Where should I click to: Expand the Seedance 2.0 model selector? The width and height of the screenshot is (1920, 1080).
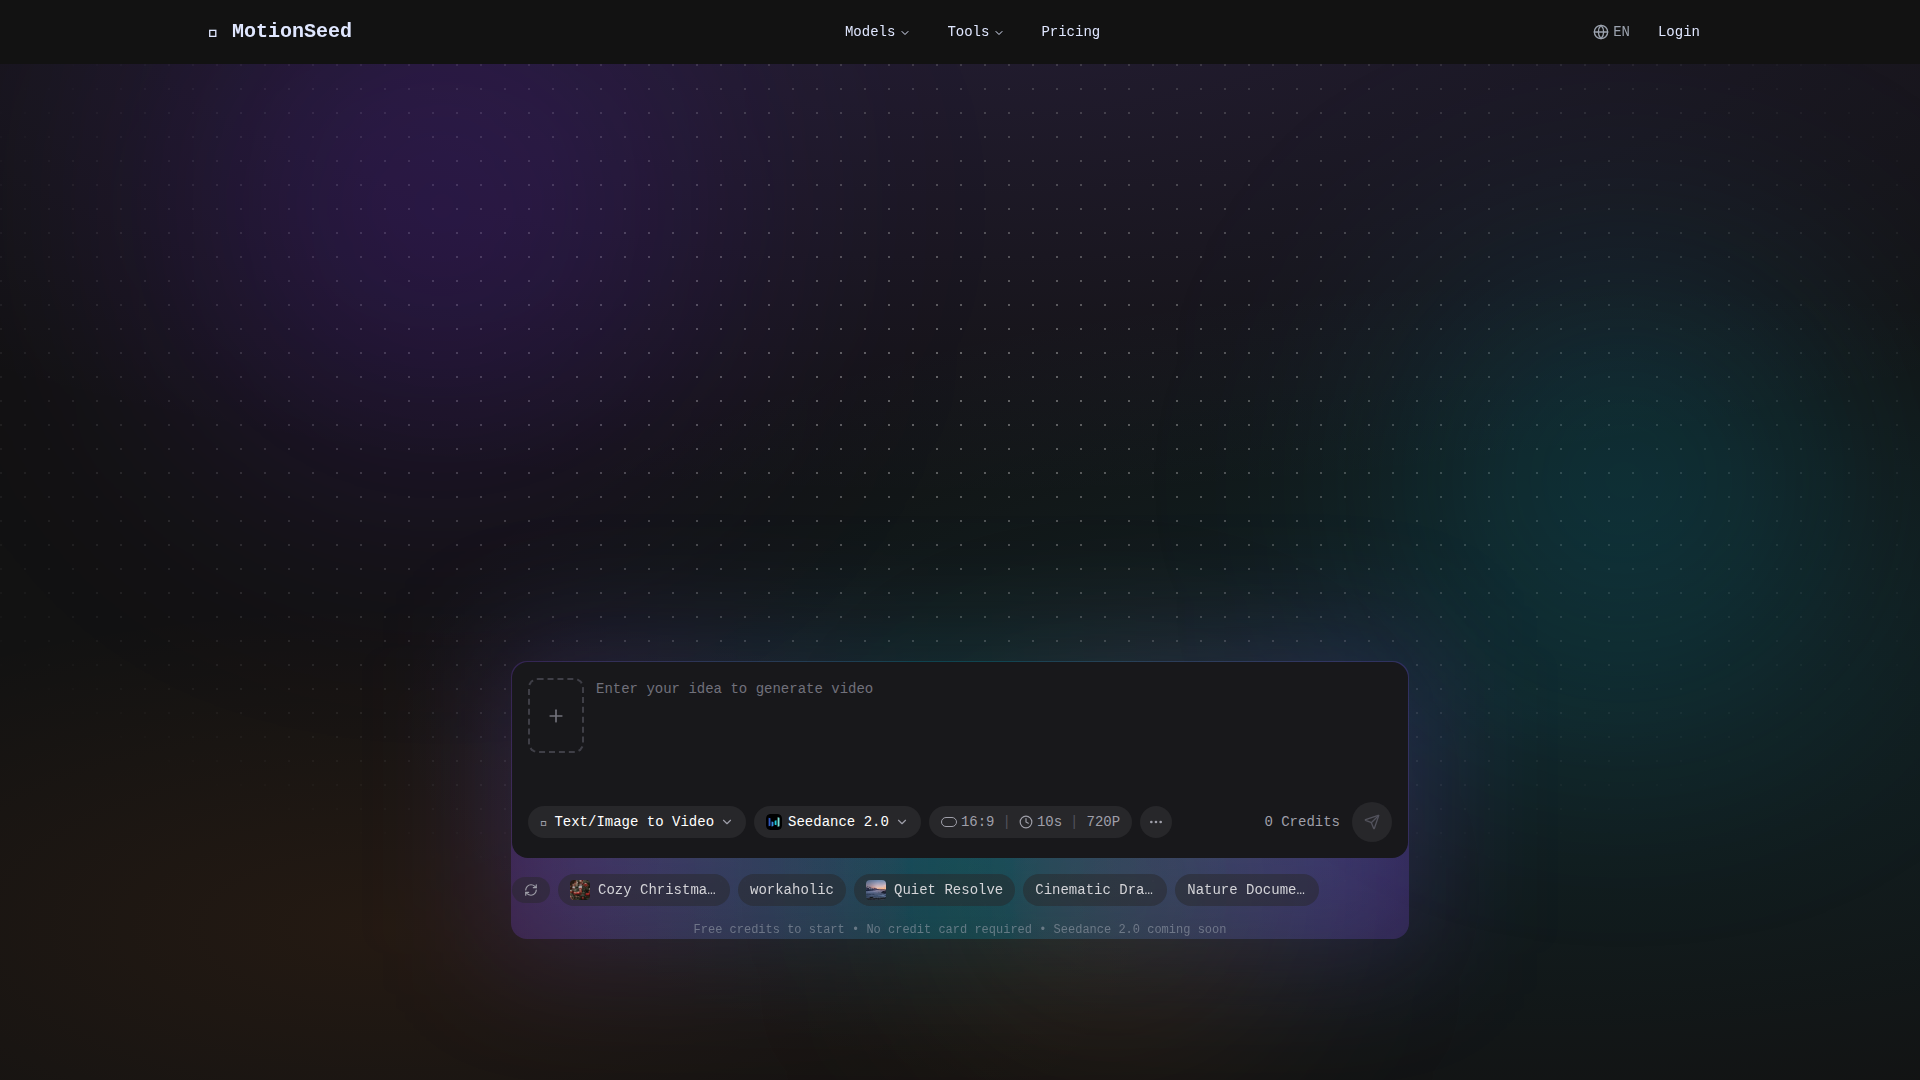(837, 822)
